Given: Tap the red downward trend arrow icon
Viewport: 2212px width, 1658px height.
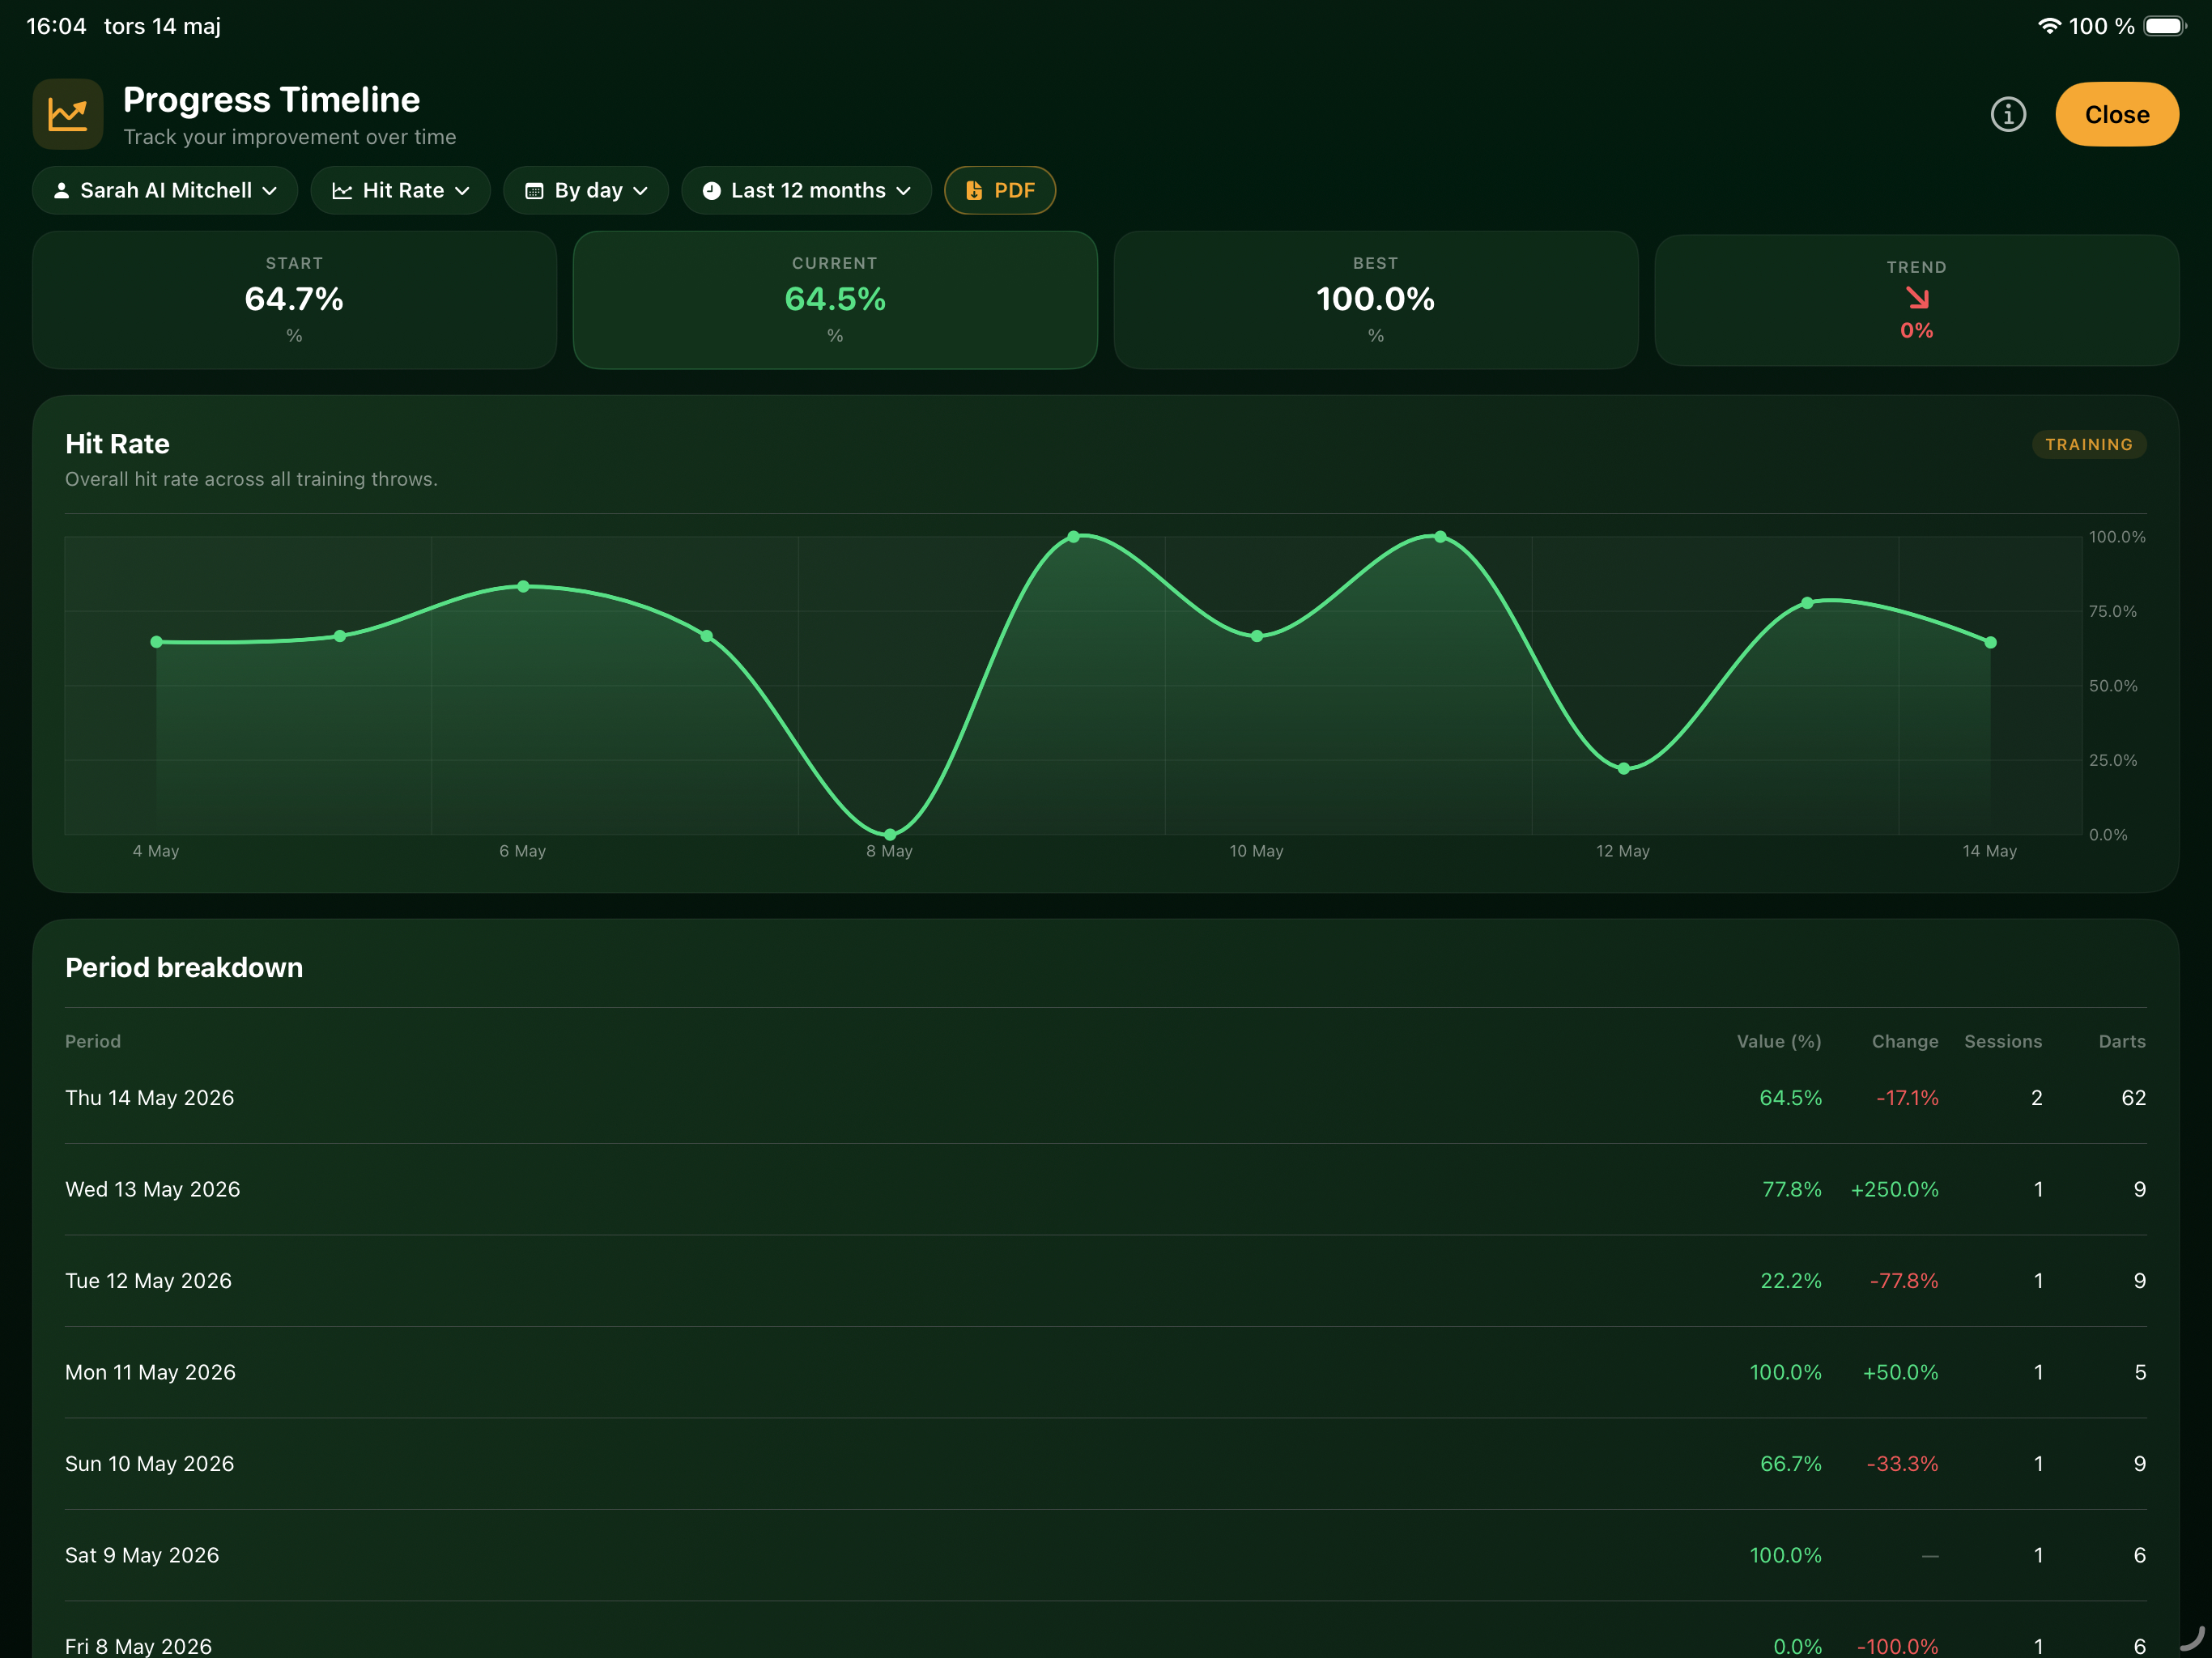Looking at the screenshot, I should (x=1917, y=298).
